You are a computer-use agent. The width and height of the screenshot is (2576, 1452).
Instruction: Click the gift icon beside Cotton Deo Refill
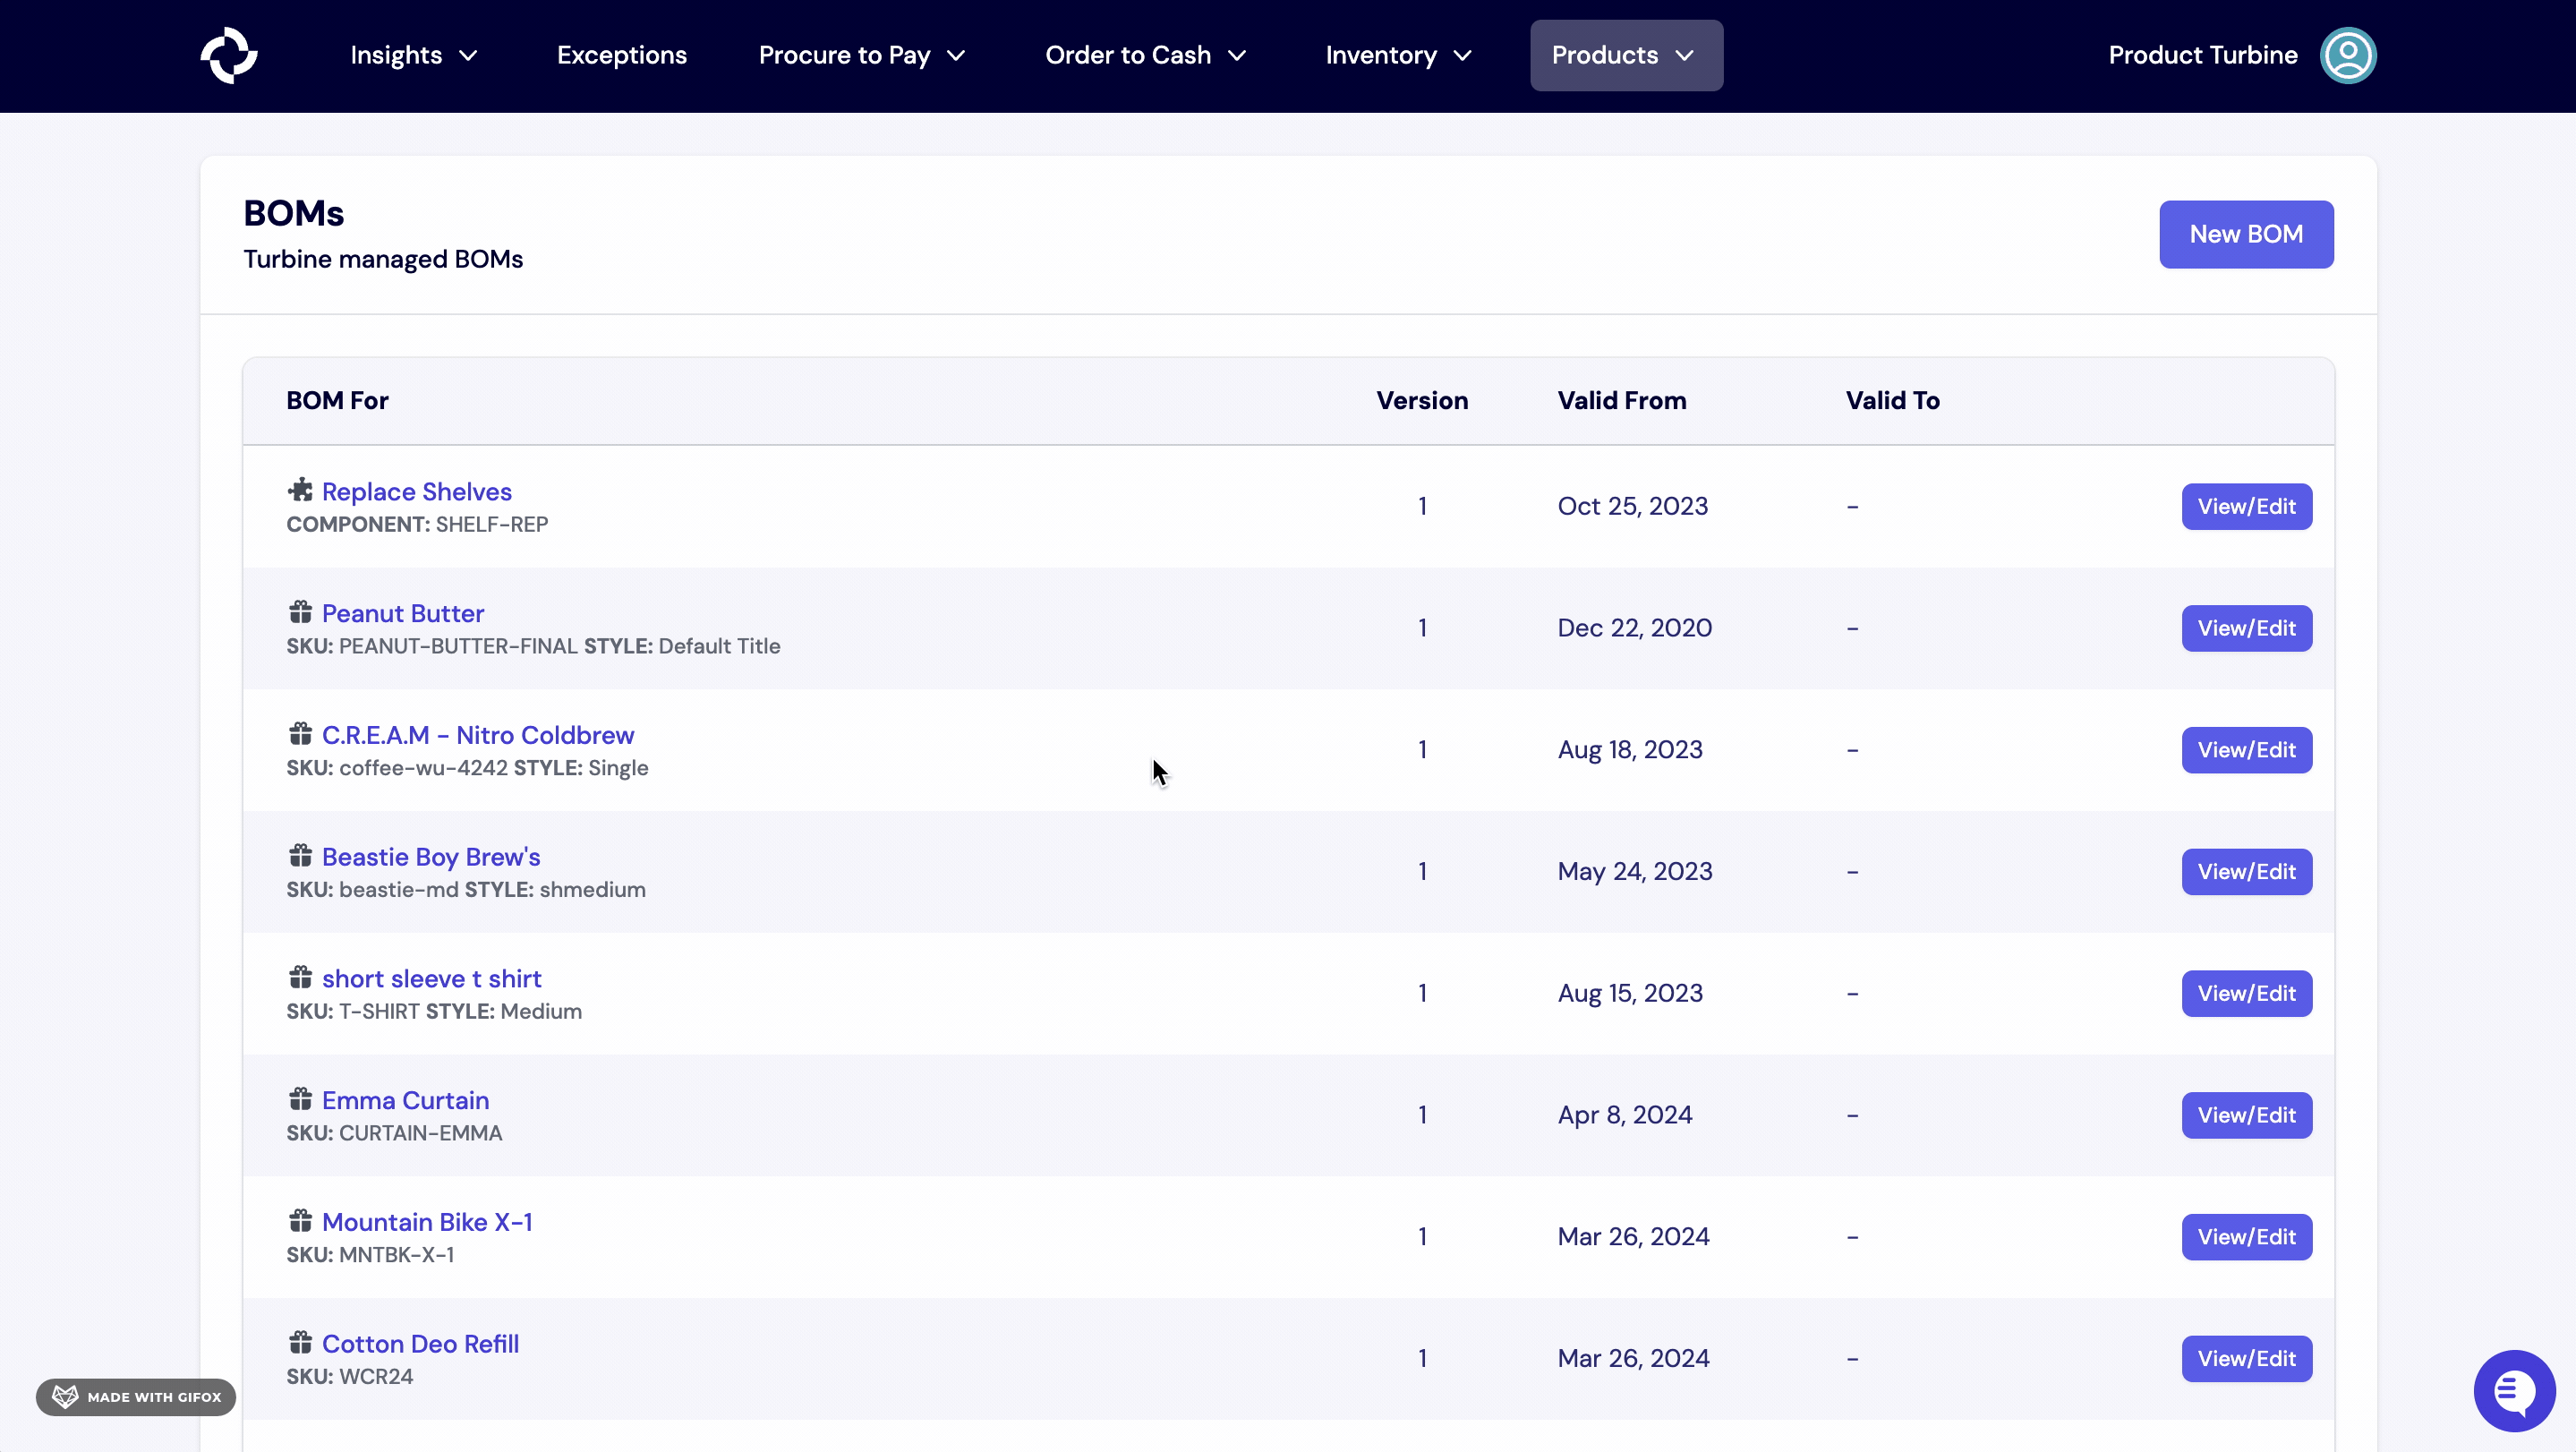pyautogui.click(x=301, y=1342)
